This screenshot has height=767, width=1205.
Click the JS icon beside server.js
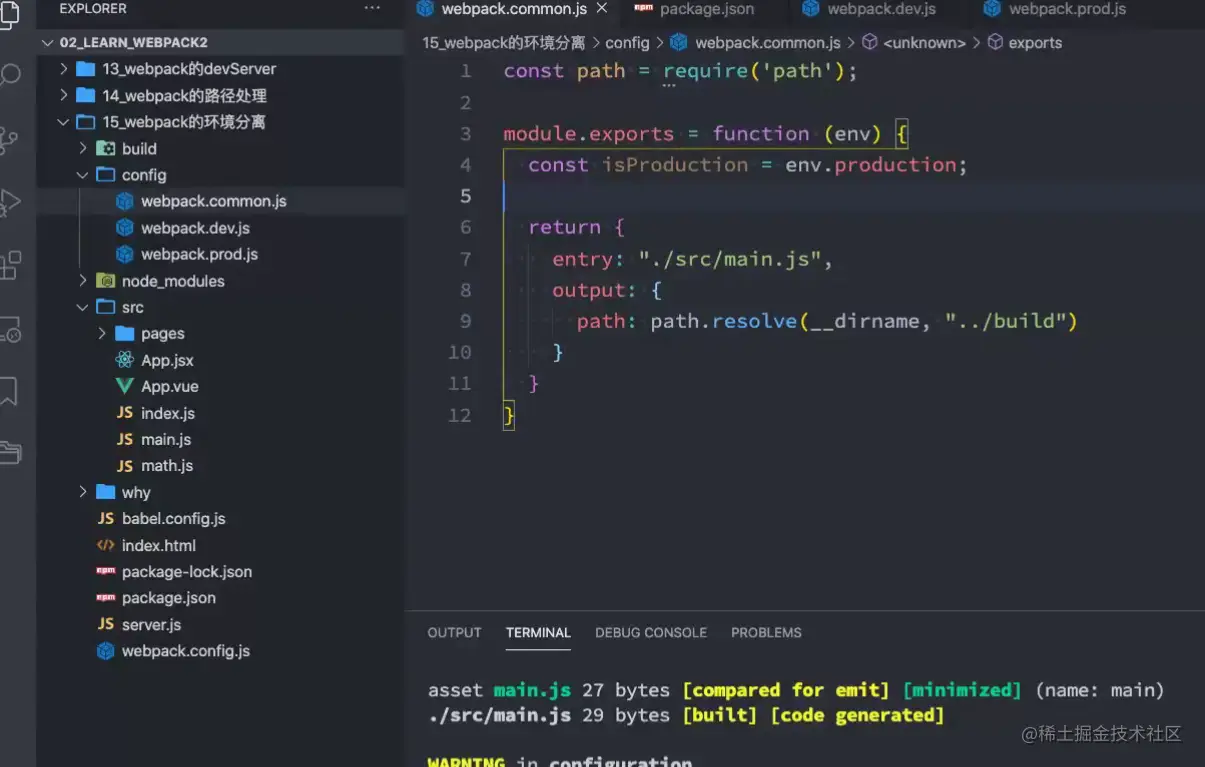point(106,624)
